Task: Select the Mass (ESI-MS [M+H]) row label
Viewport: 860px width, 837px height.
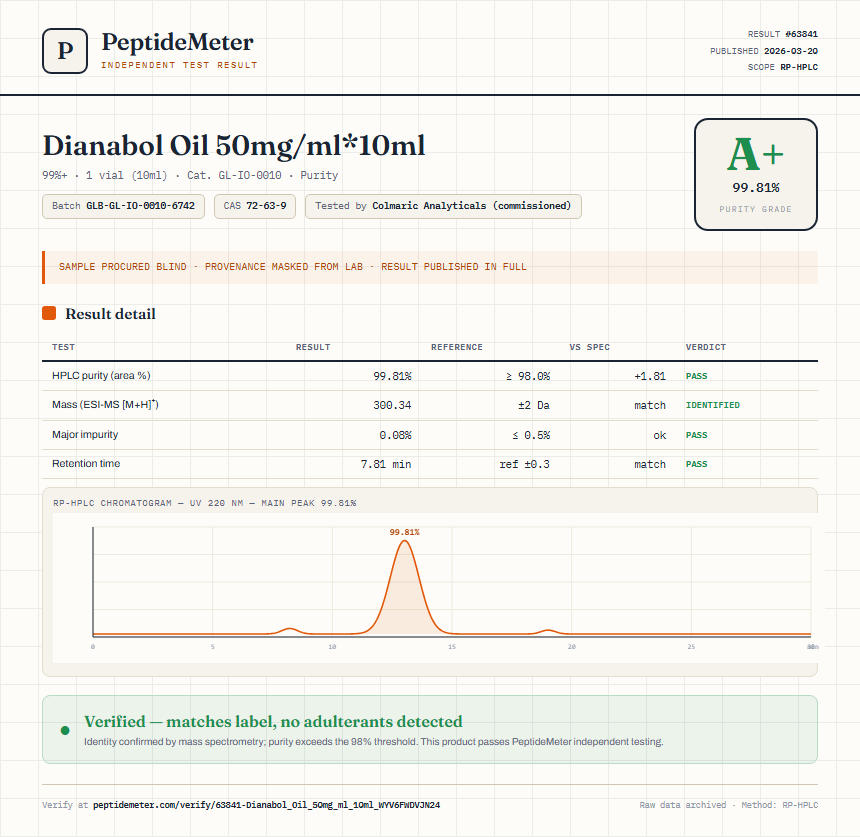Action: point(105,405)
